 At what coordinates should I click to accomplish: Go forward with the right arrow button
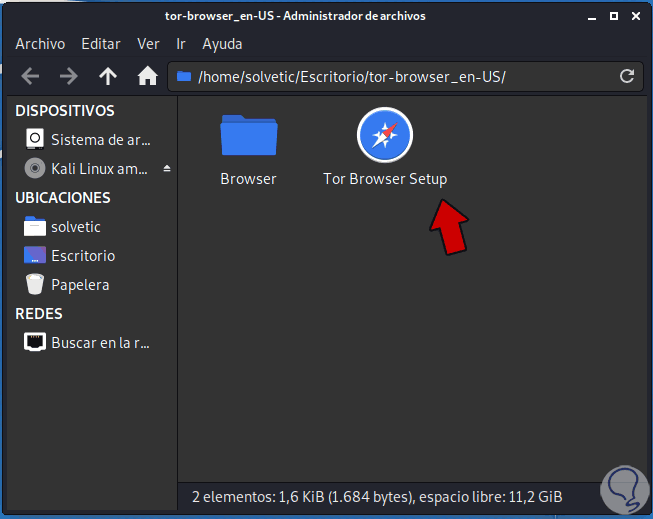point(69,77)
